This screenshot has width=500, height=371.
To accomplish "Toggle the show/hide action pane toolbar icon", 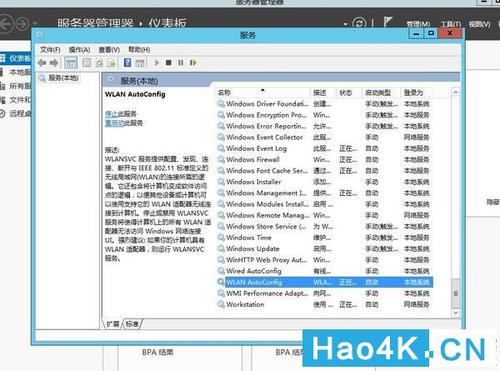I will tap(140, 63).
